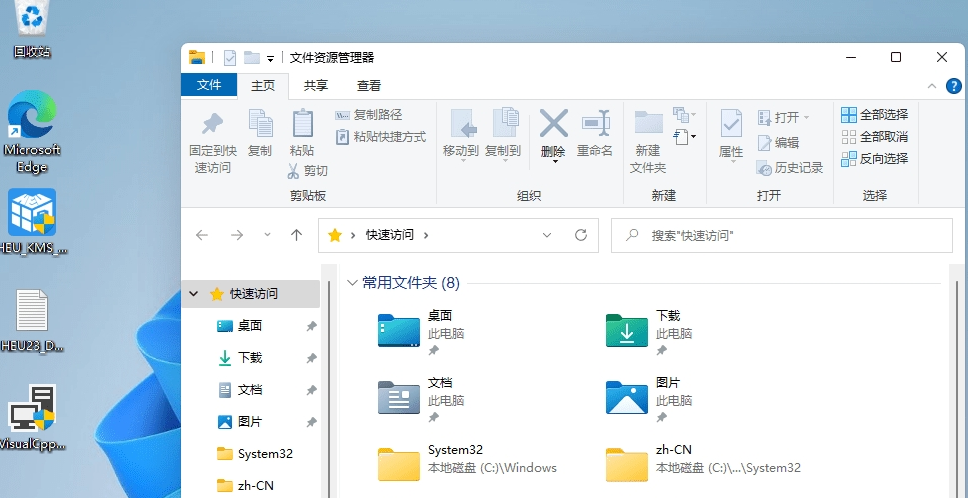The height and width of the screenshot is (498, 968).
Task: Click the 复制到 icon
Action: click(x=504, y=122)
